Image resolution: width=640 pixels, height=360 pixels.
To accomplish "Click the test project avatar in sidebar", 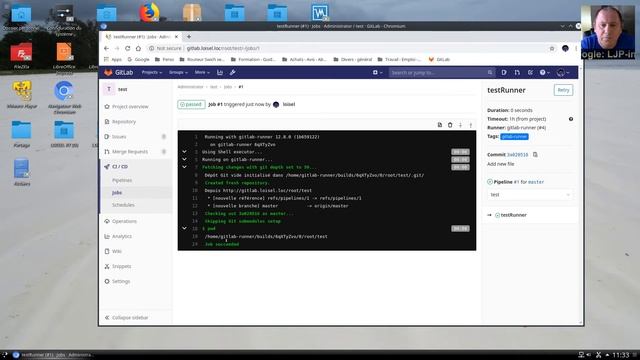I will click(109, 89).
